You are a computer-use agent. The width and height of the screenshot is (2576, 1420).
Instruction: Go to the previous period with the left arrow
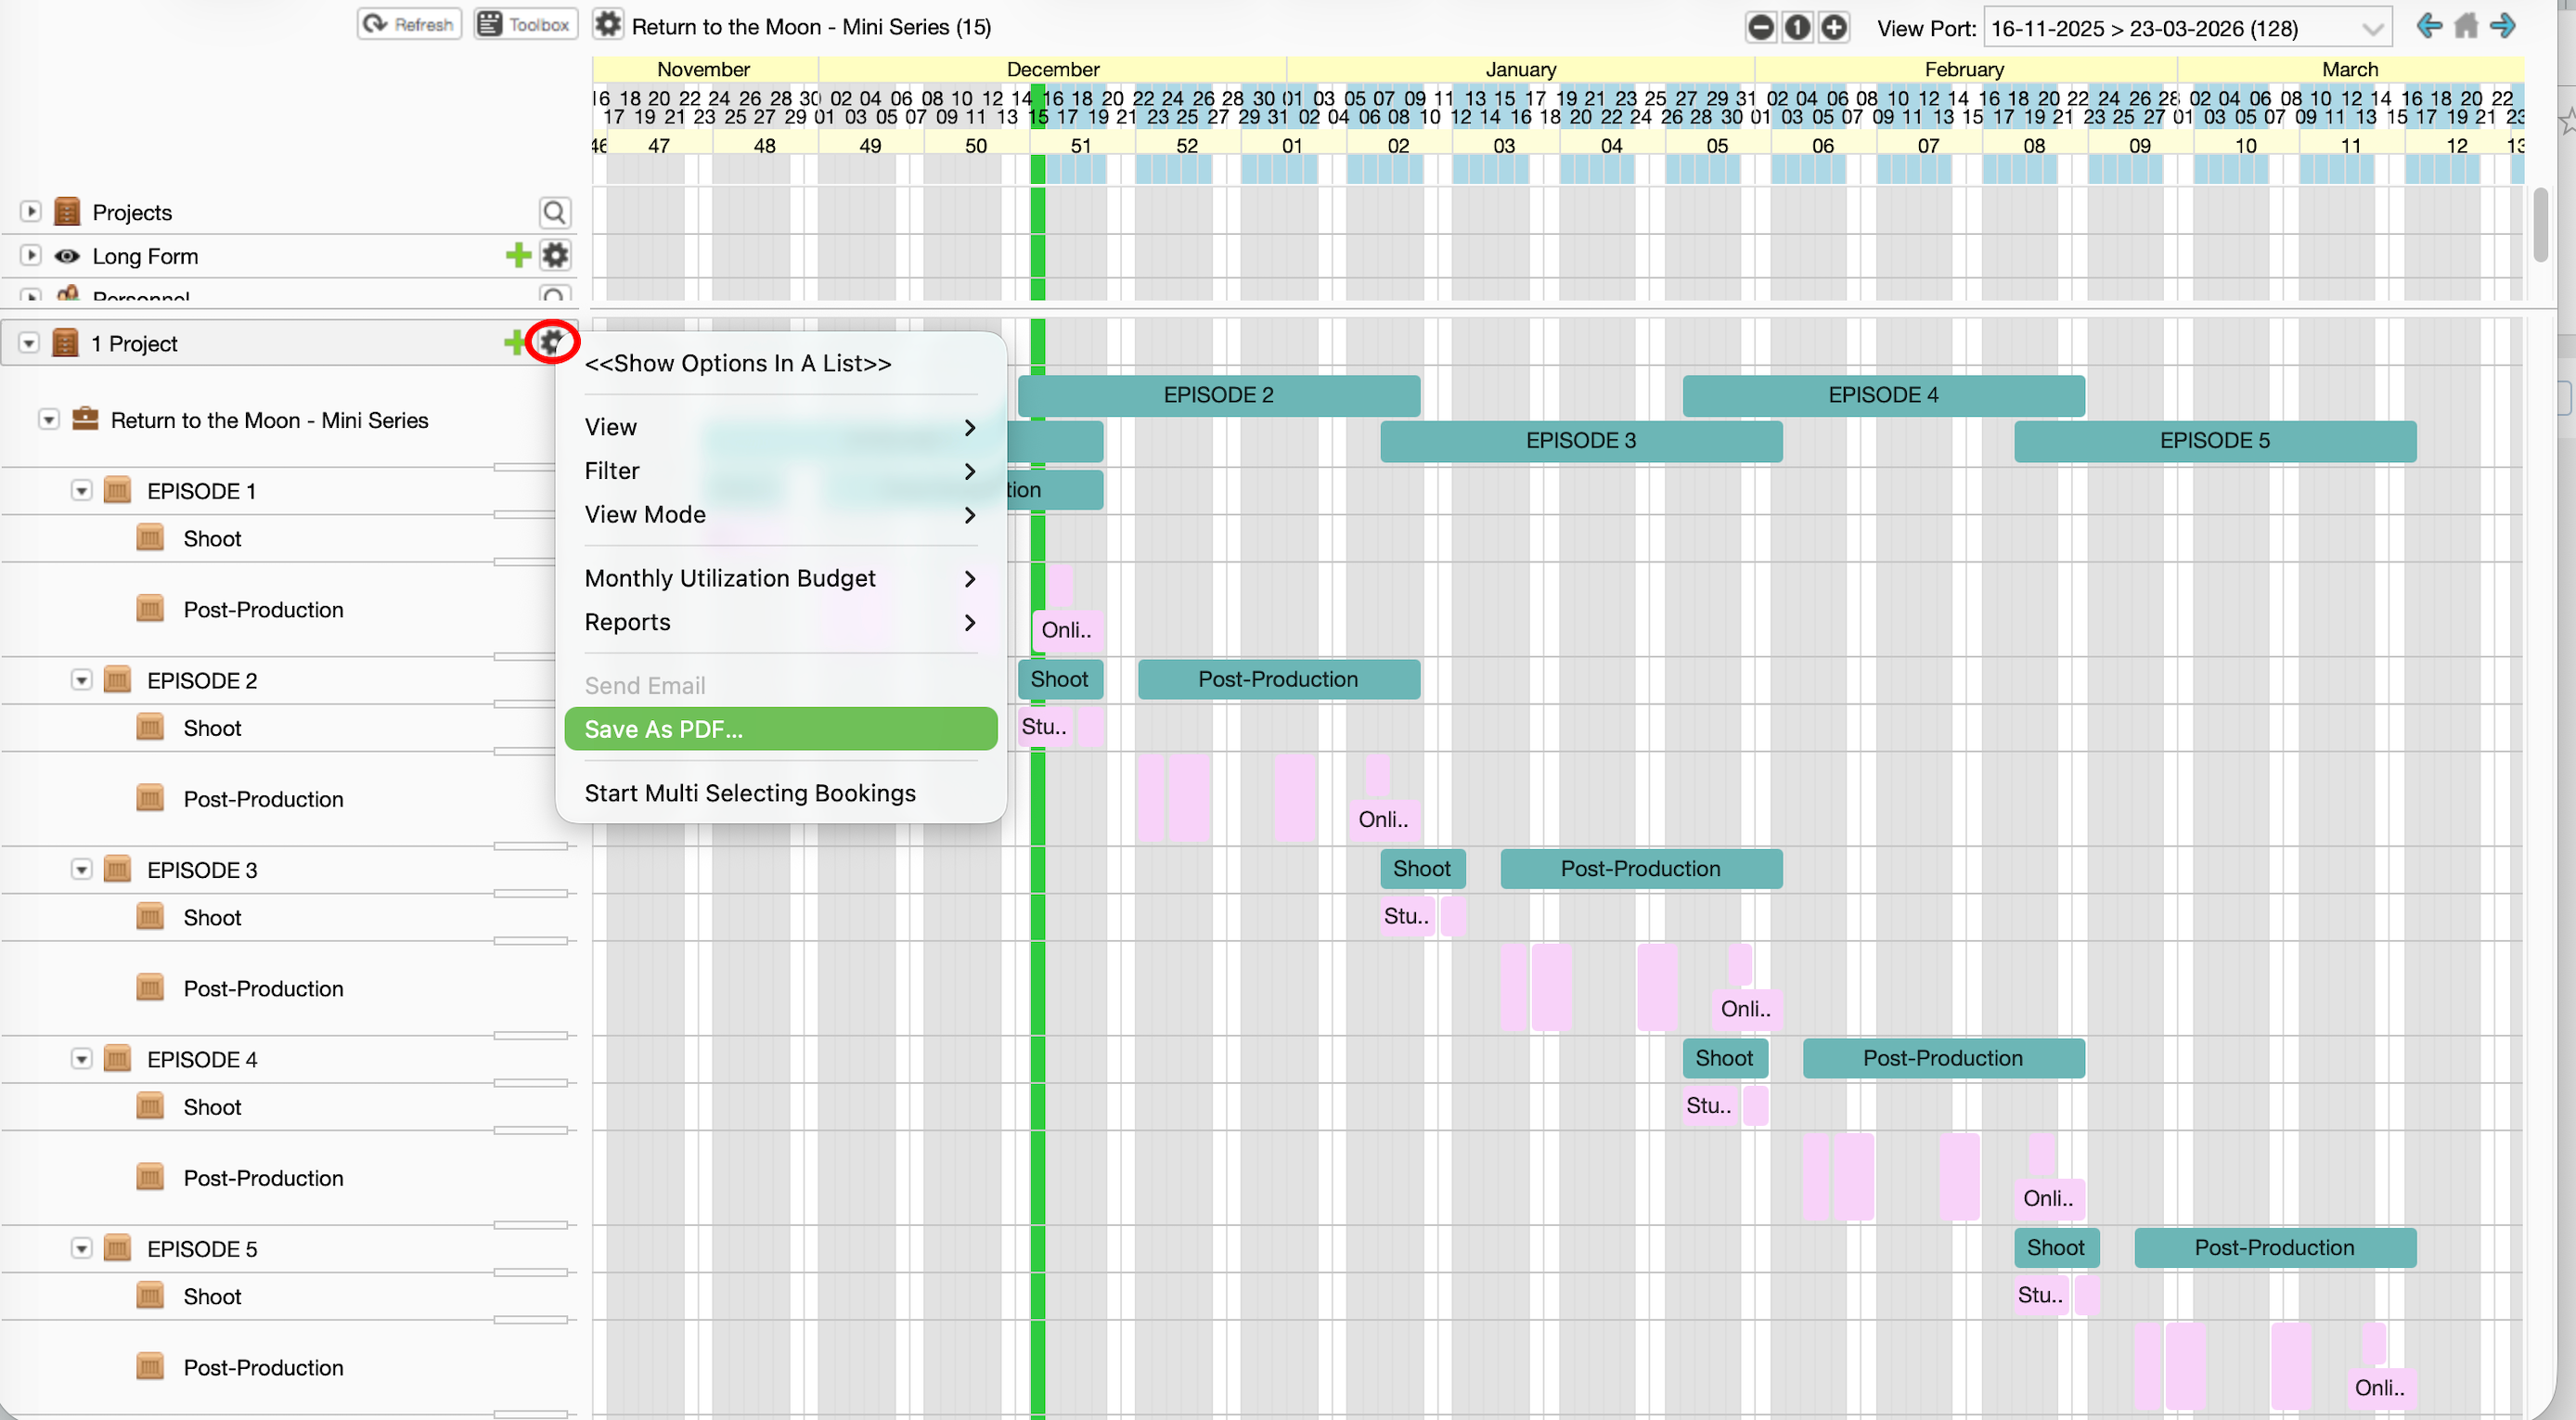[2429, 26]
